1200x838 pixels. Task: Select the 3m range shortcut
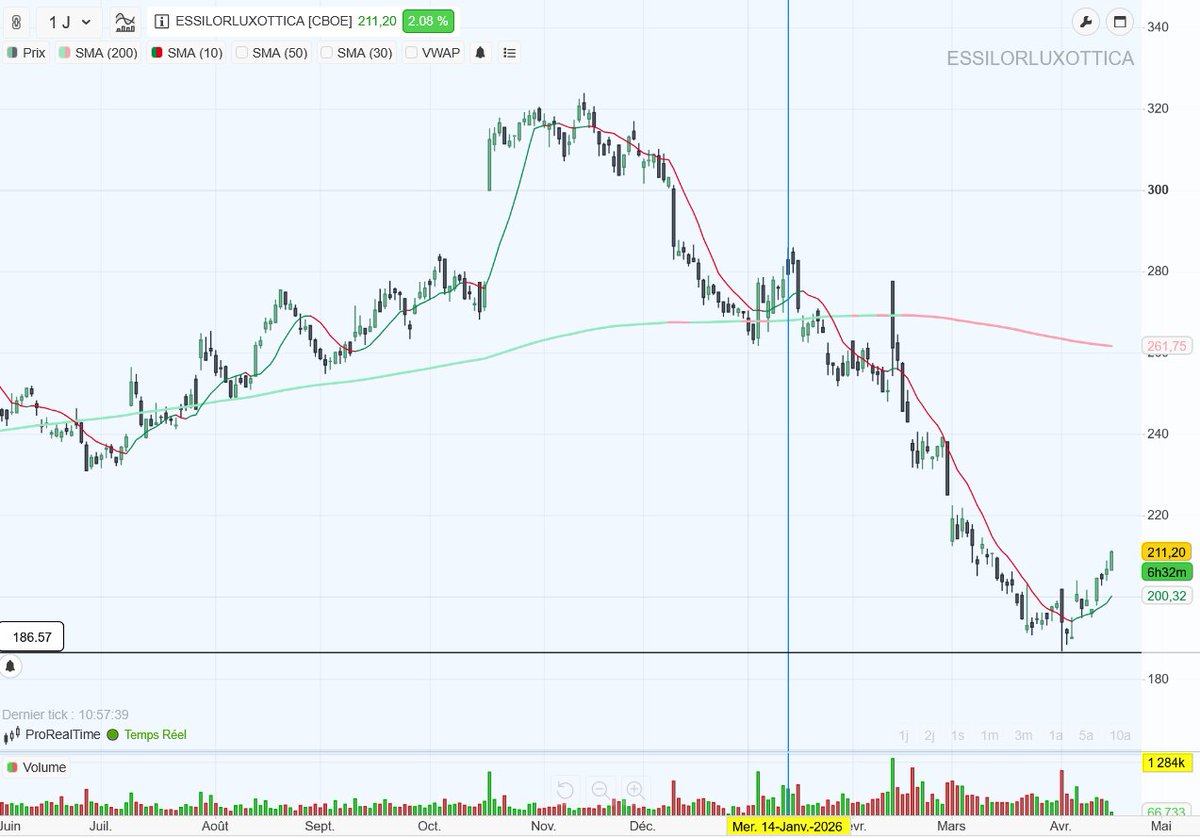[x=1023, y=736]
